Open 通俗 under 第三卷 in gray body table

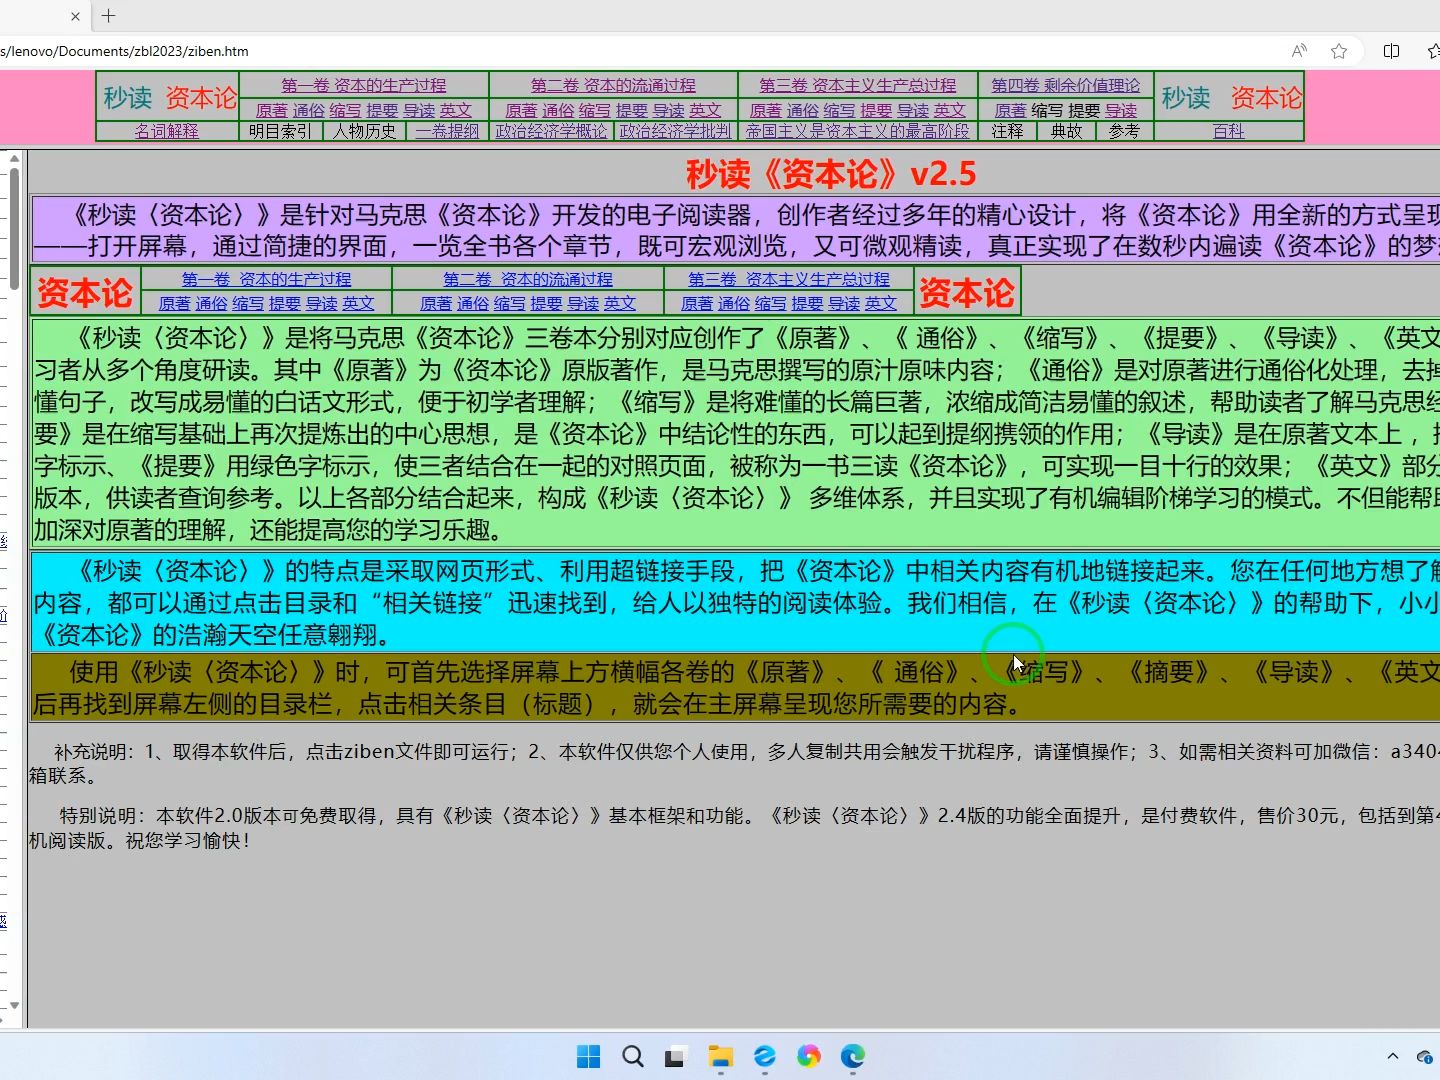pos(734,303)
